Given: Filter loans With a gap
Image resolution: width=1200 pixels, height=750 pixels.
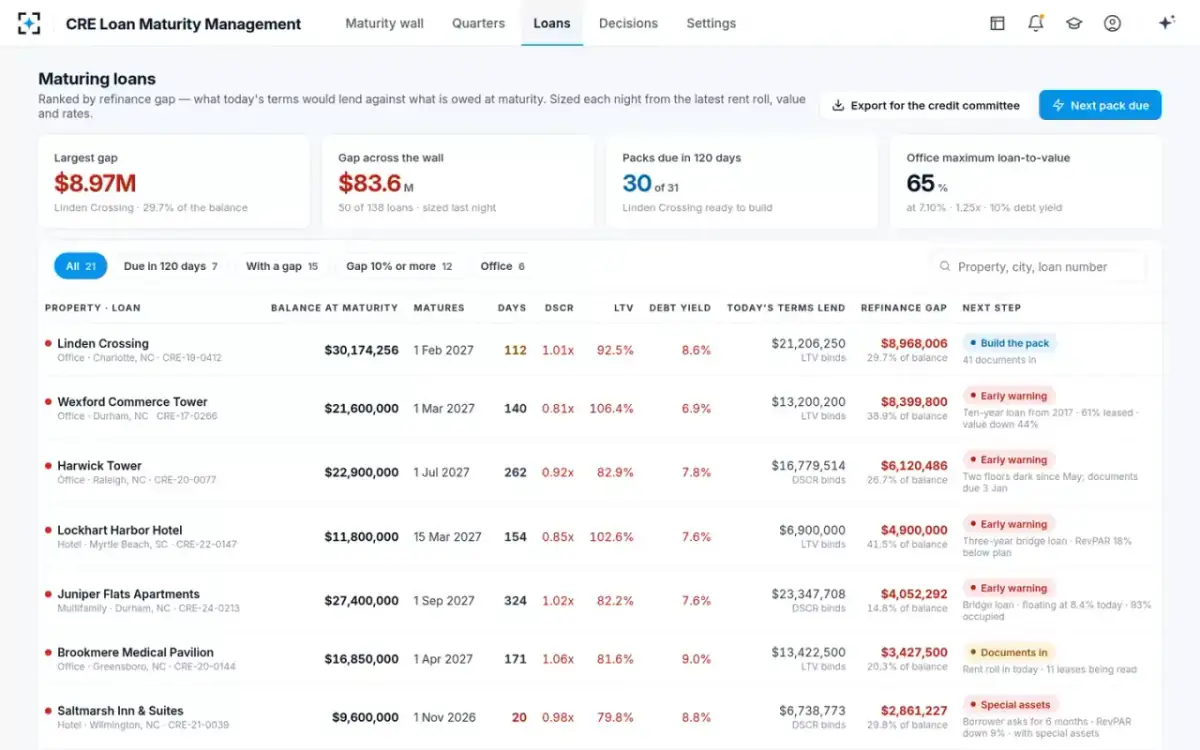Looking at the screenshot, I should coord(281,266).
